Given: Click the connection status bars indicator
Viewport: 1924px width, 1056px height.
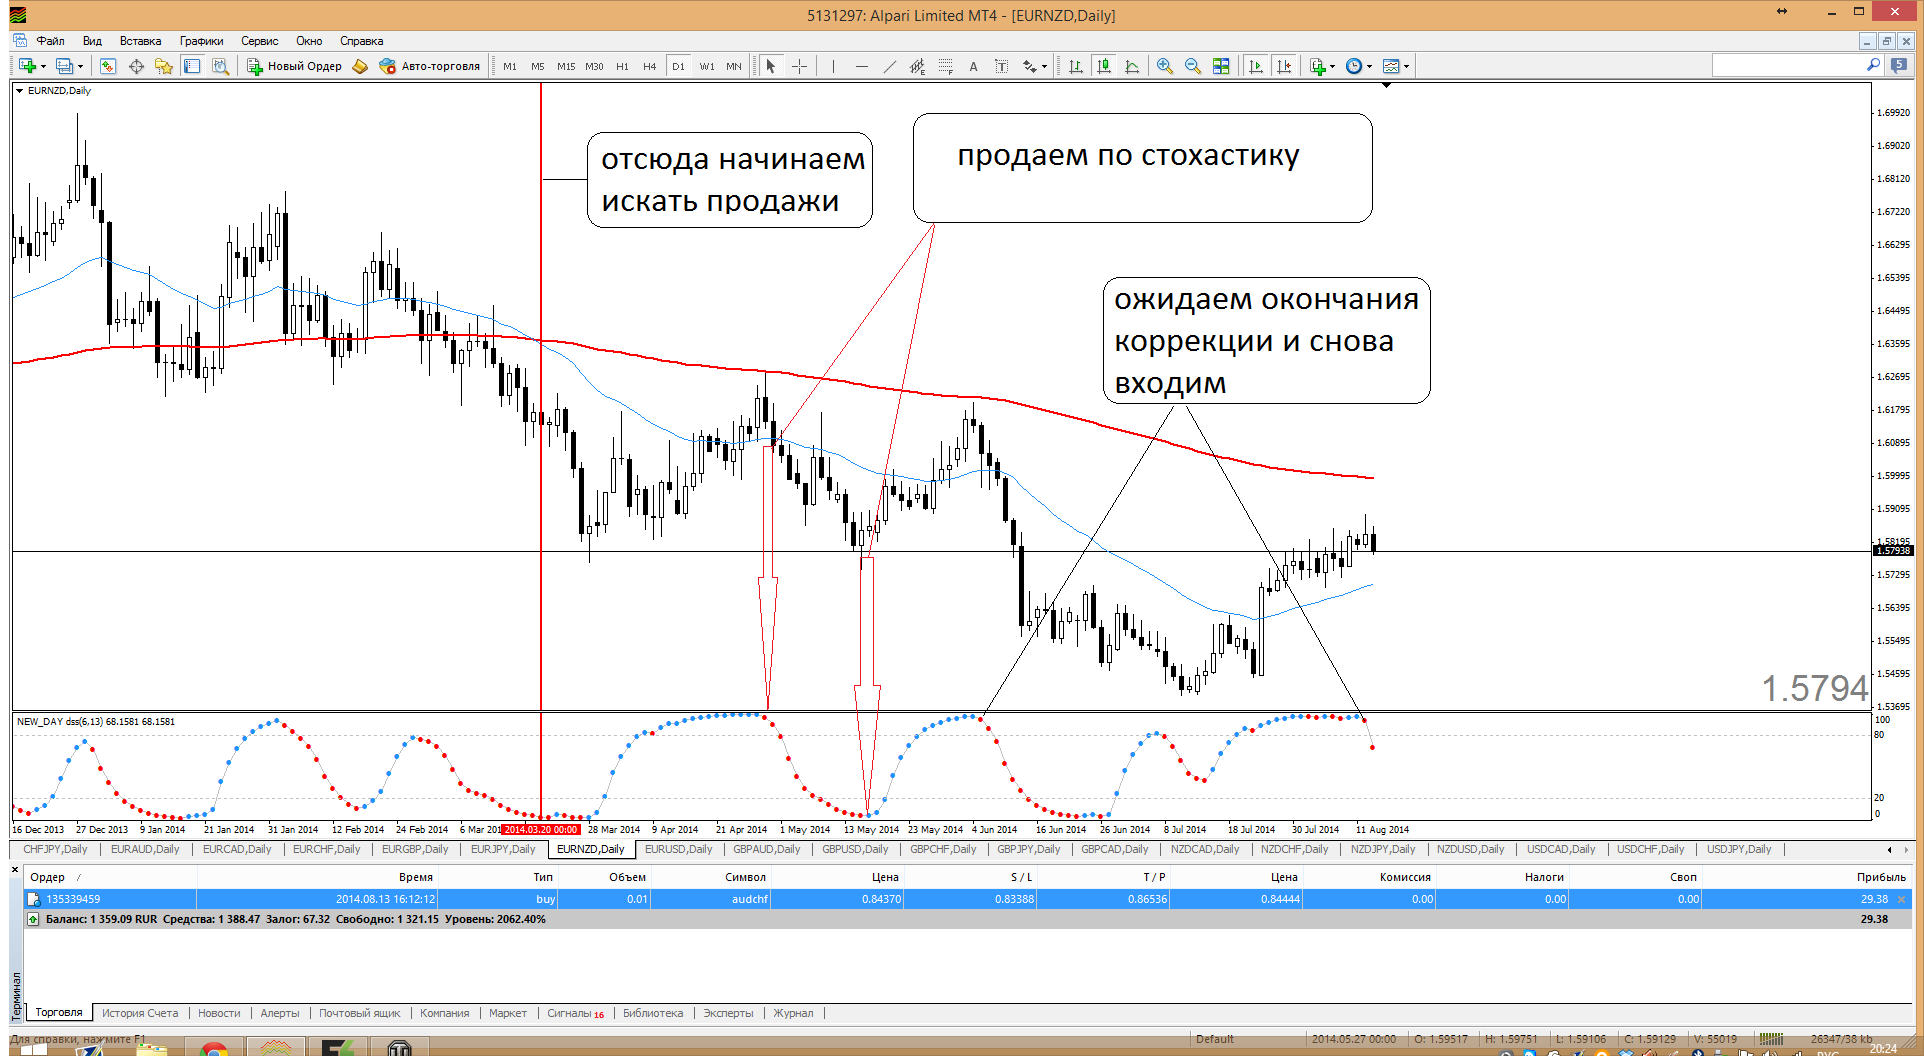Looking at the screenshot, I should 1771,1039.
